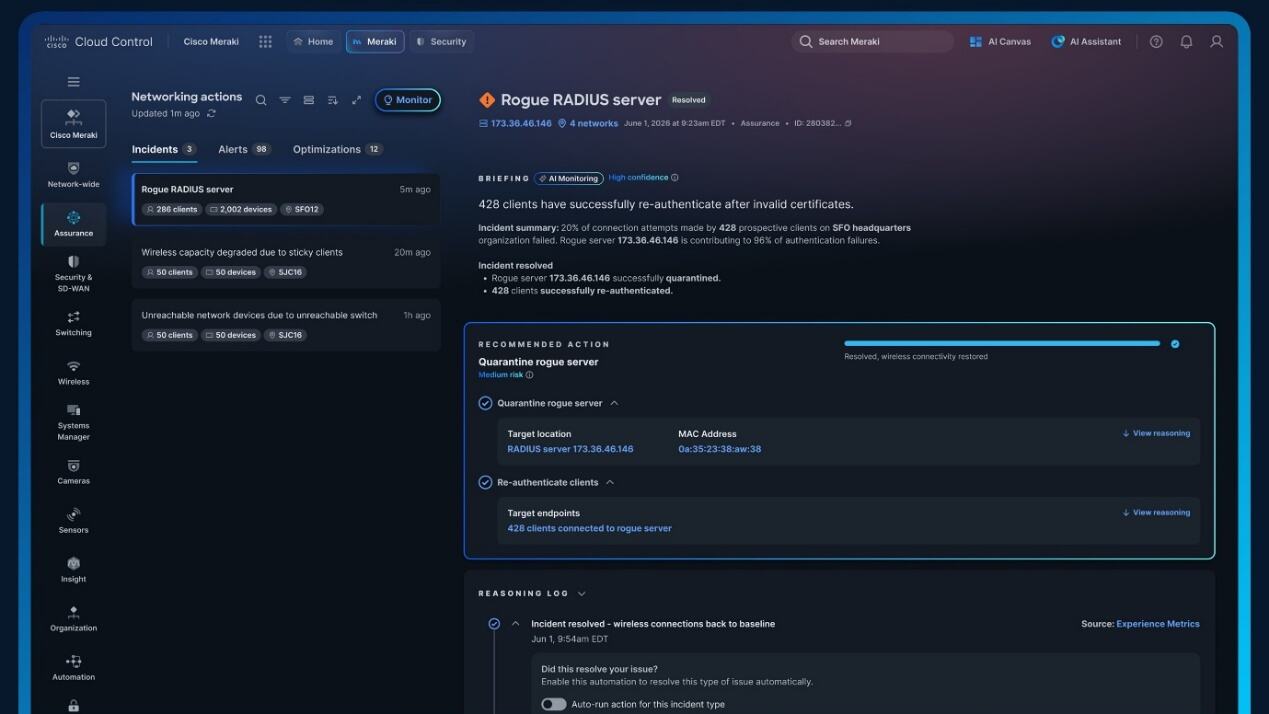This screenshot has width=1269, height=714.
Task: Expand View reasoning for Target location
Action: click(1156, 433)
